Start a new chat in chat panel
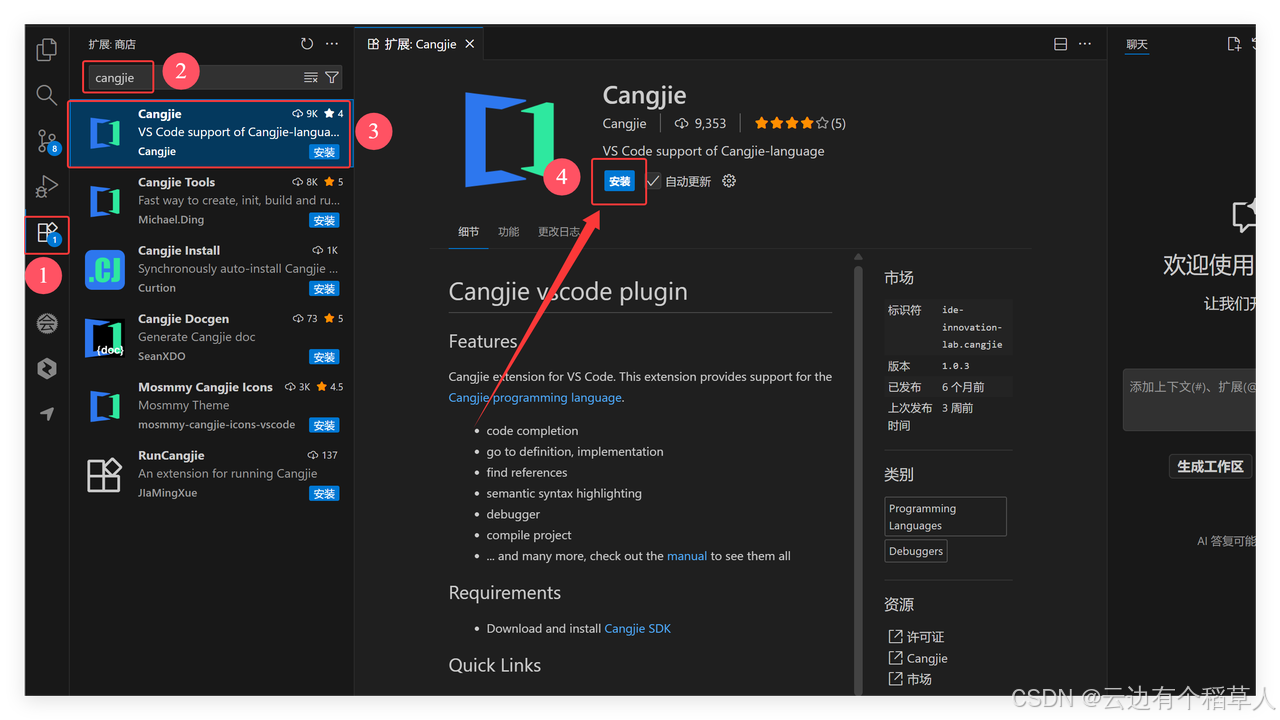 [1234, 44]
